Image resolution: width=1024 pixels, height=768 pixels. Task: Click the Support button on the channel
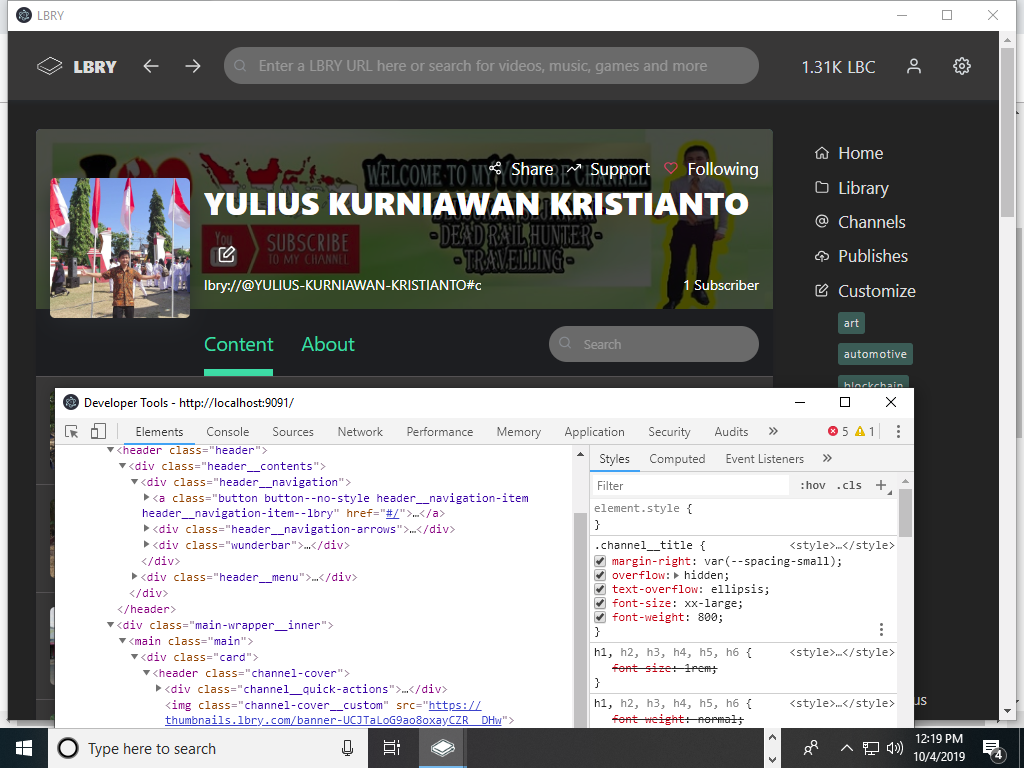click(608, 169)
